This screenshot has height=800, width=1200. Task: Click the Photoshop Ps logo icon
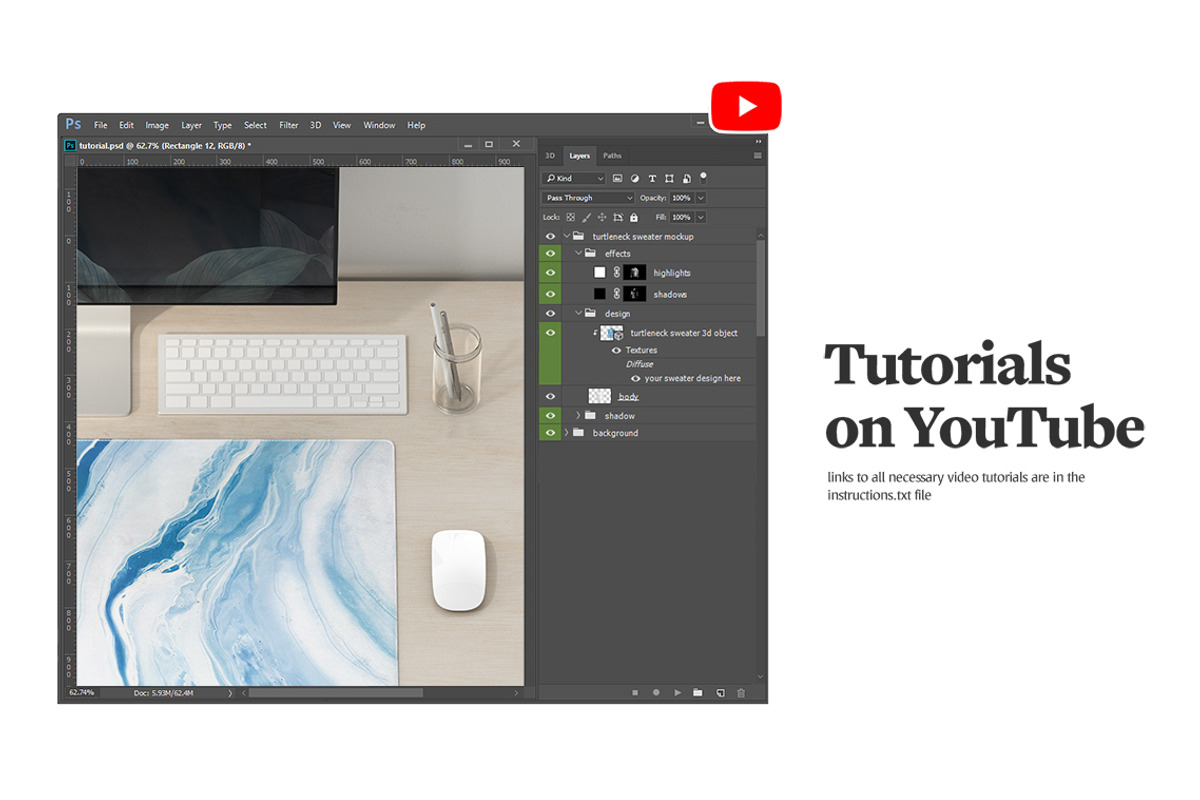(73, 124)
